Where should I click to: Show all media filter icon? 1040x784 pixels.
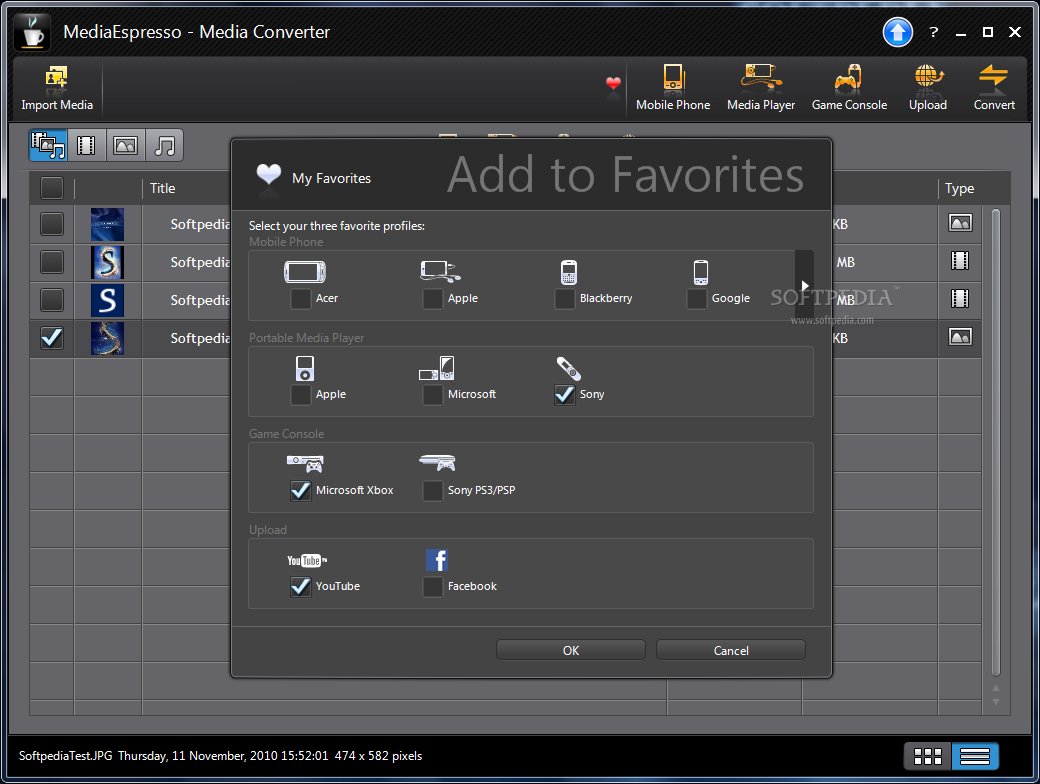click(x=48, y=145)
